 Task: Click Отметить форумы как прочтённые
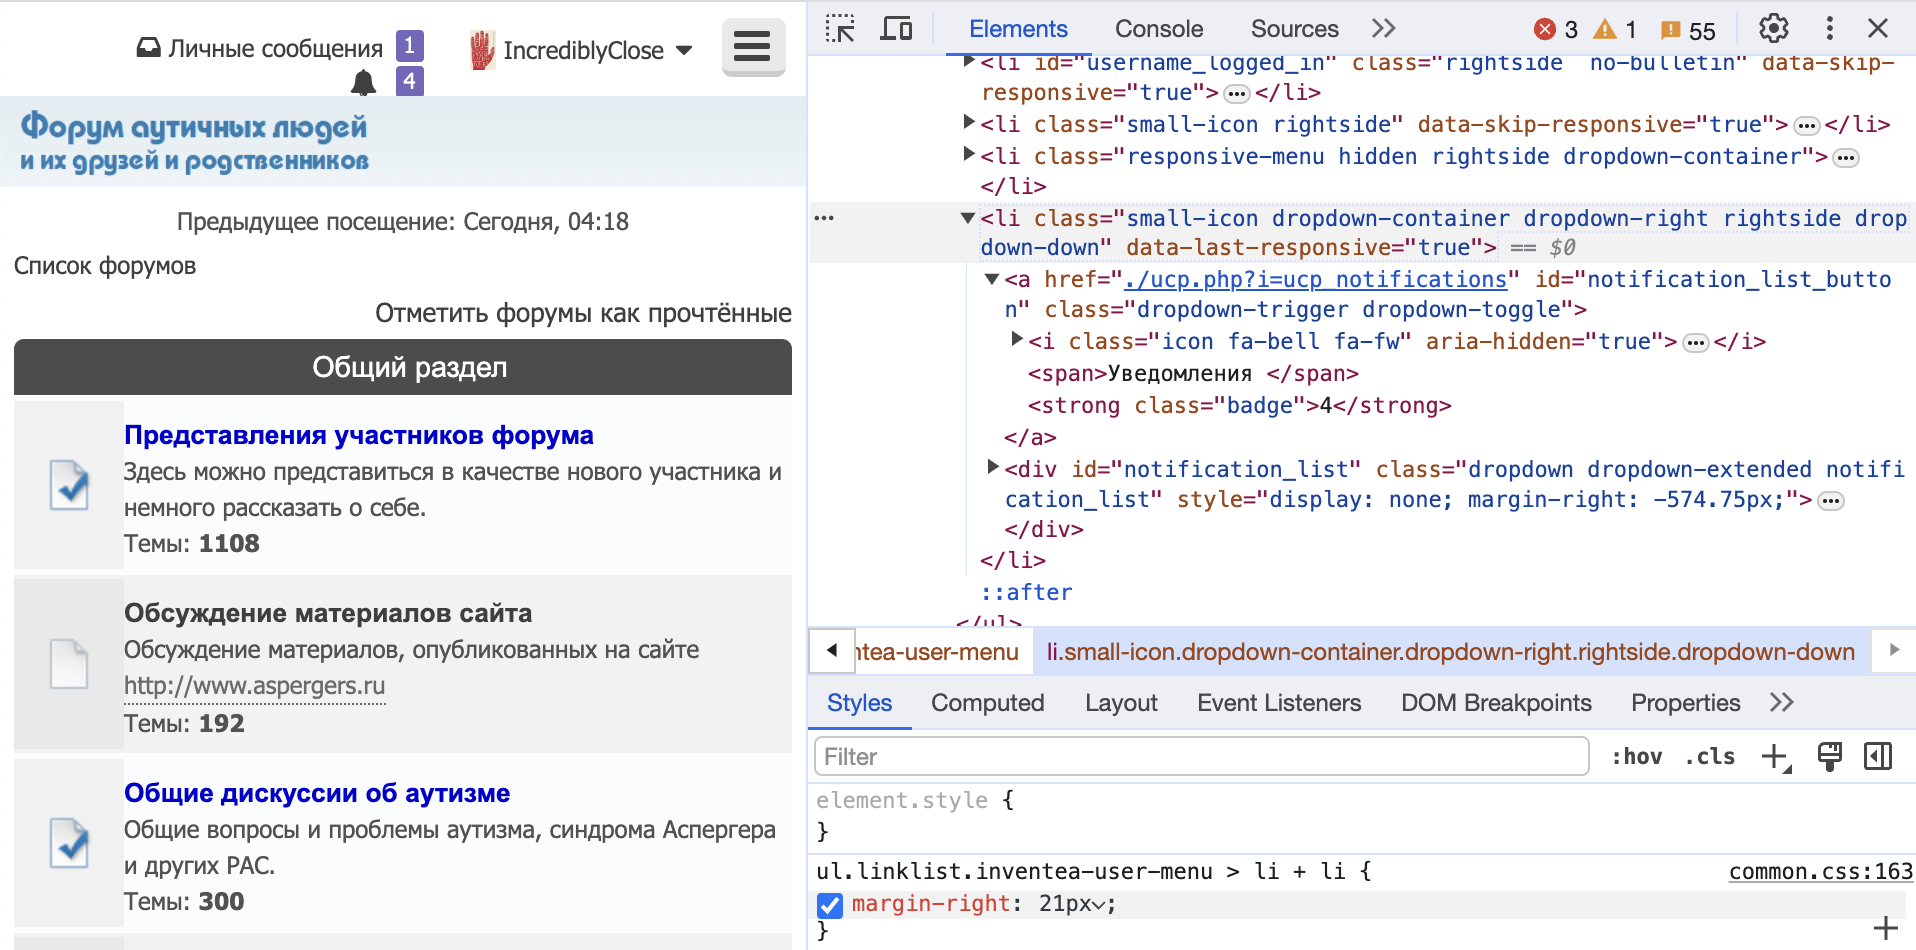(x=583, y=313)
